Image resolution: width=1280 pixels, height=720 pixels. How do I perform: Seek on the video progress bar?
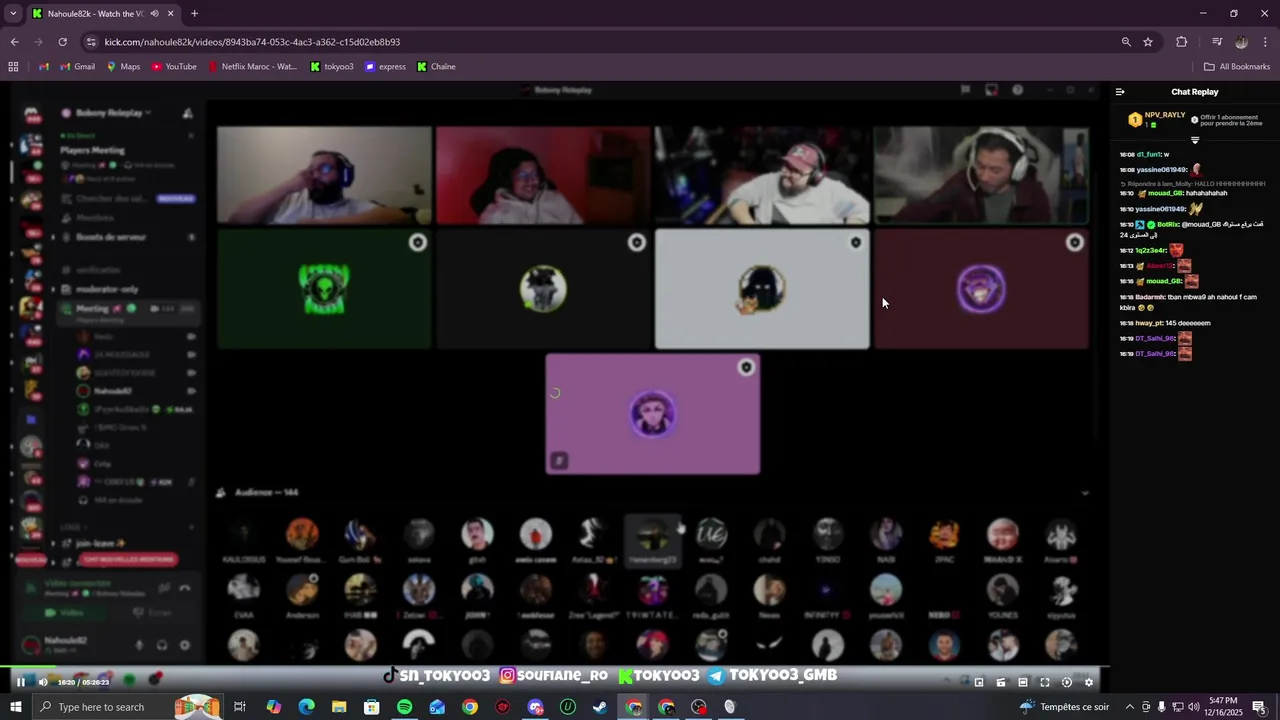[x=555, y=667]
